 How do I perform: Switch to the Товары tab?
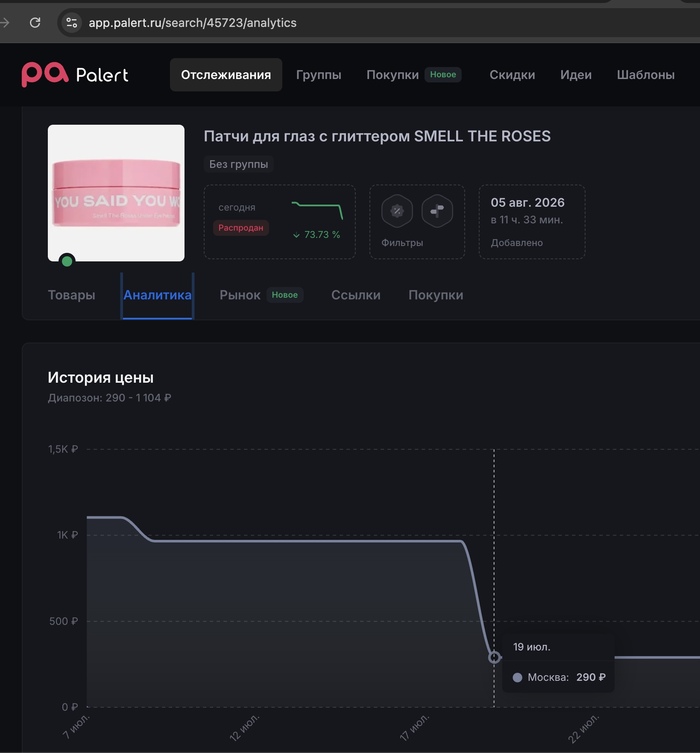click(x=72, y=295)
